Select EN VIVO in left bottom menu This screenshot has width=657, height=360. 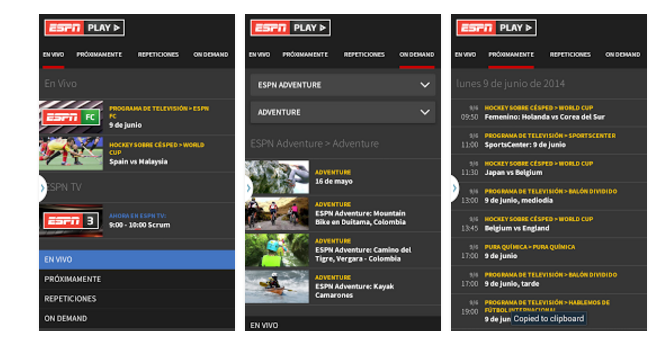coord(137,260)
